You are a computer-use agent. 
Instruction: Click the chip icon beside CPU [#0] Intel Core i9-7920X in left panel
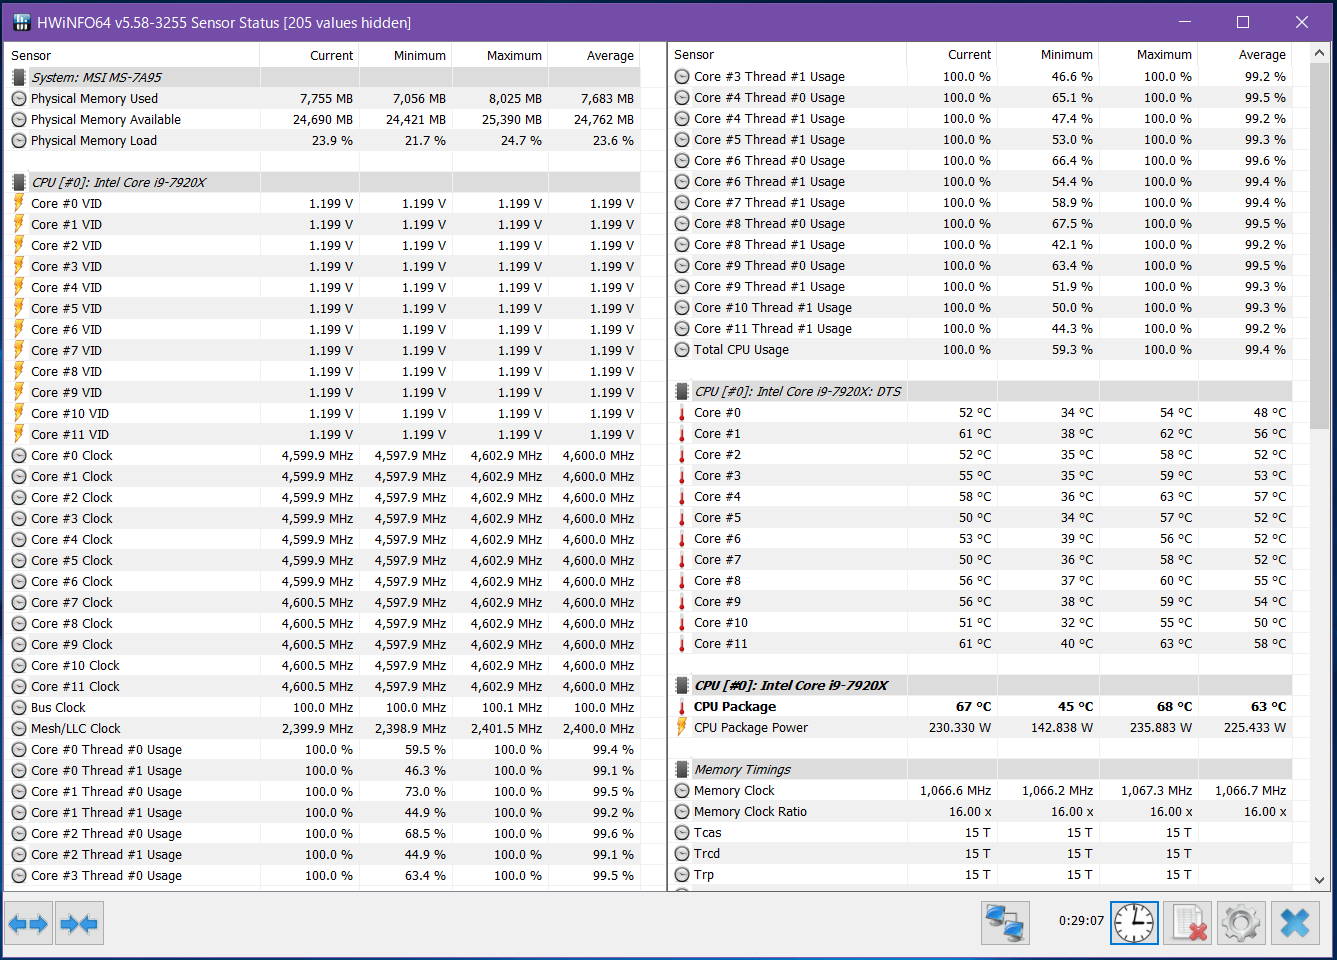click(19, 182)
